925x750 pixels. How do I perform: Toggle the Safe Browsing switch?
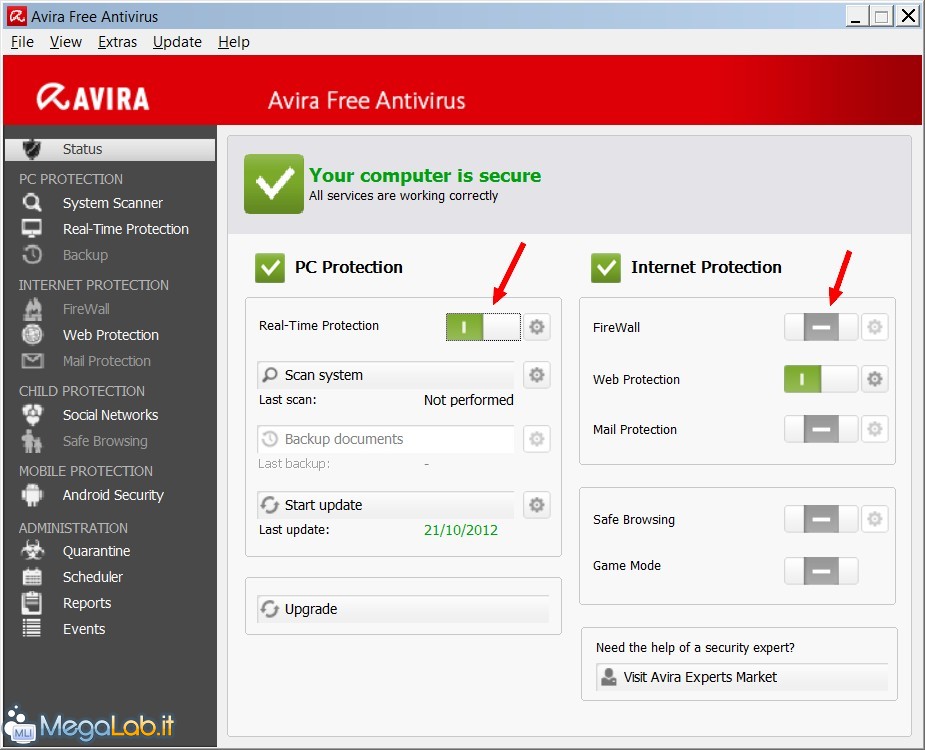pos(821,519)
